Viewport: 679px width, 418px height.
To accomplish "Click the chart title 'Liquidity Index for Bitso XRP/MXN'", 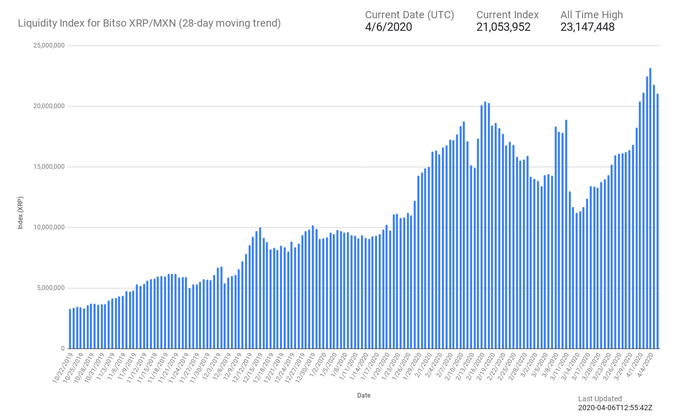I will (149, 22).
